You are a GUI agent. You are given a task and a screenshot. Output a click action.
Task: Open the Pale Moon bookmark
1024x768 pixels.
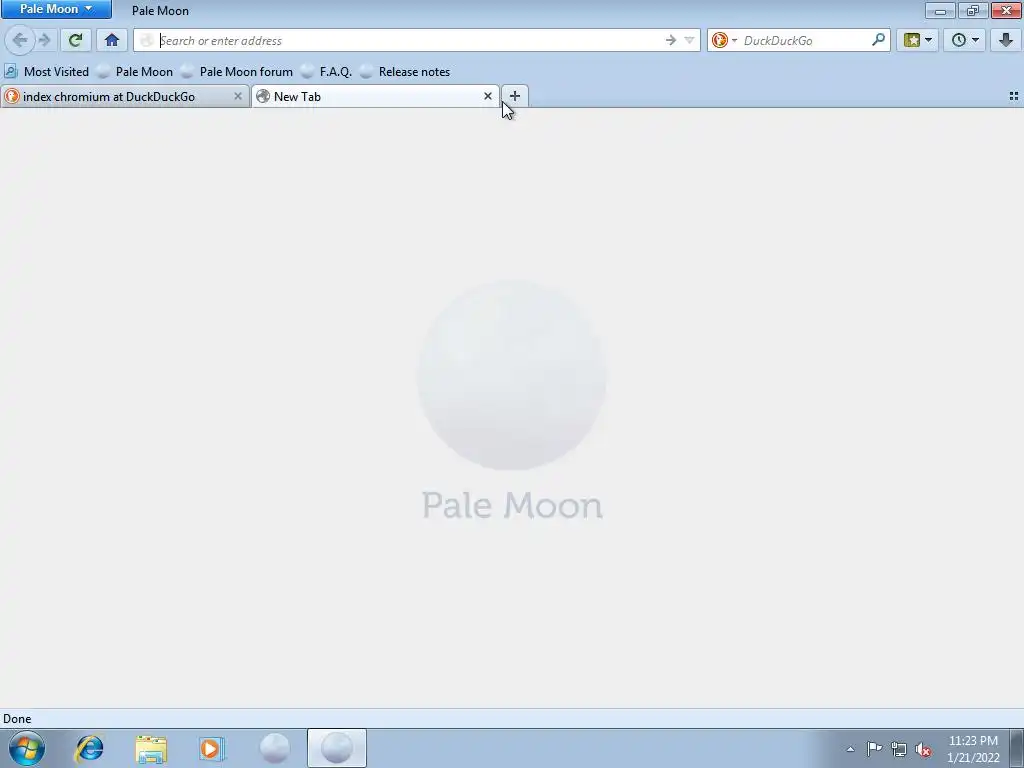click(135, 72)
